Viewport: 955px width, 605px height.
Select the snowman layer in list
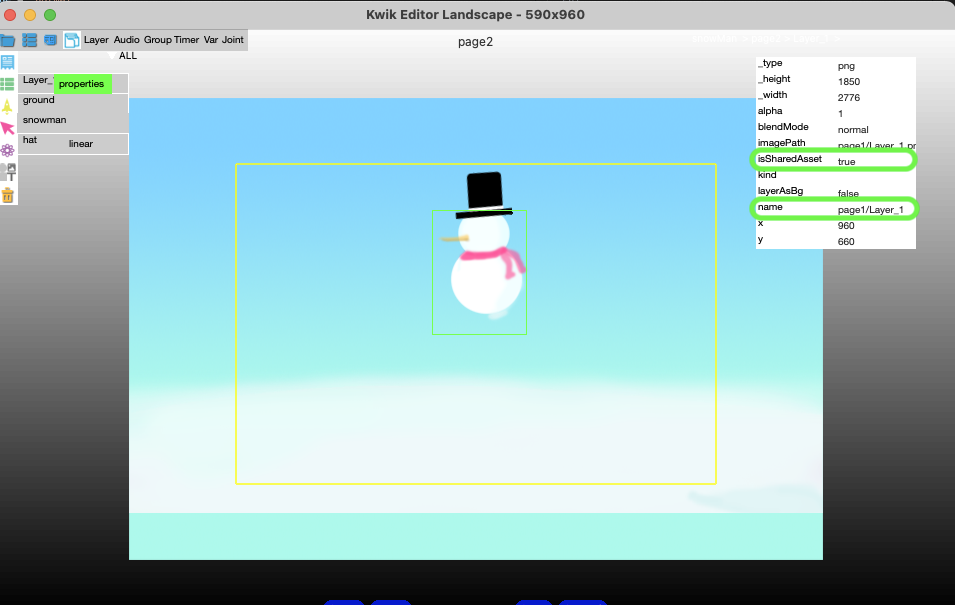45,120
